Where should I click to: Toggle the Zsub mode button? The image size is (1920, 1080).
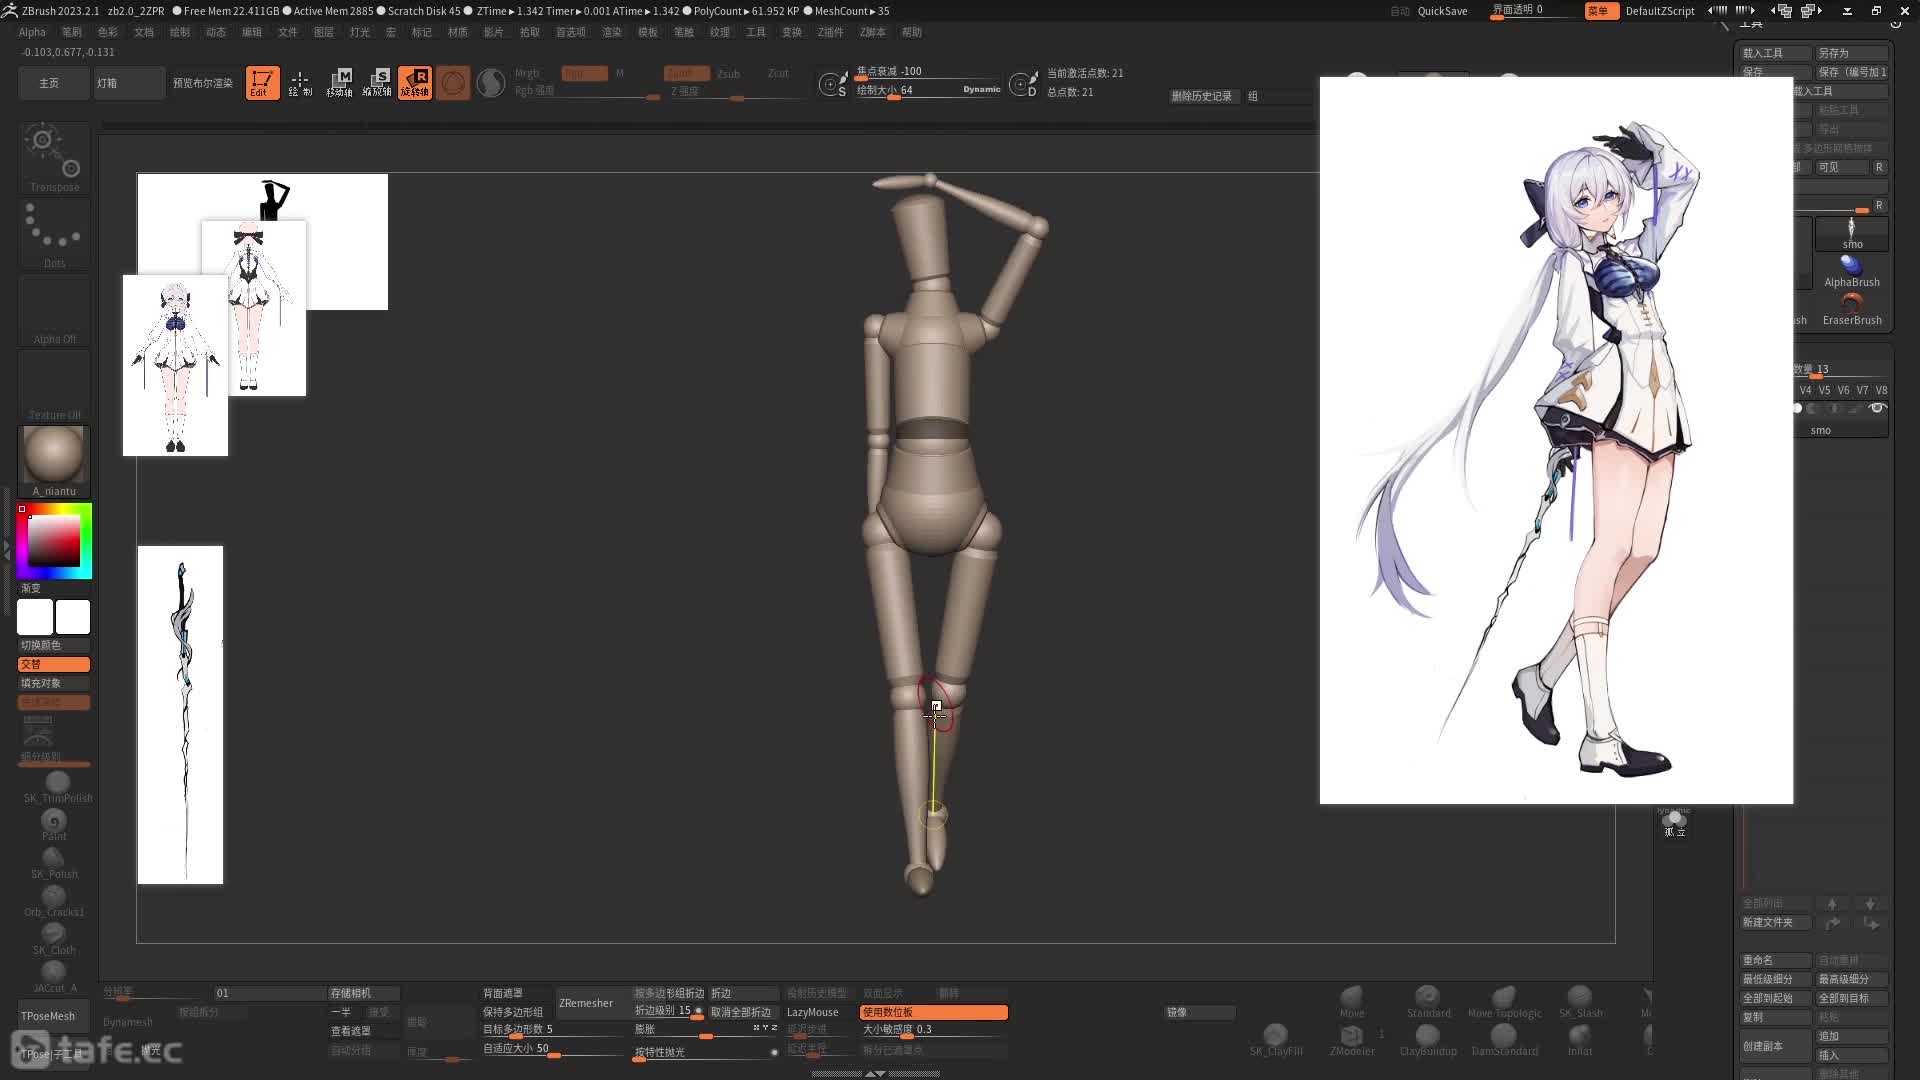(728, 73)
